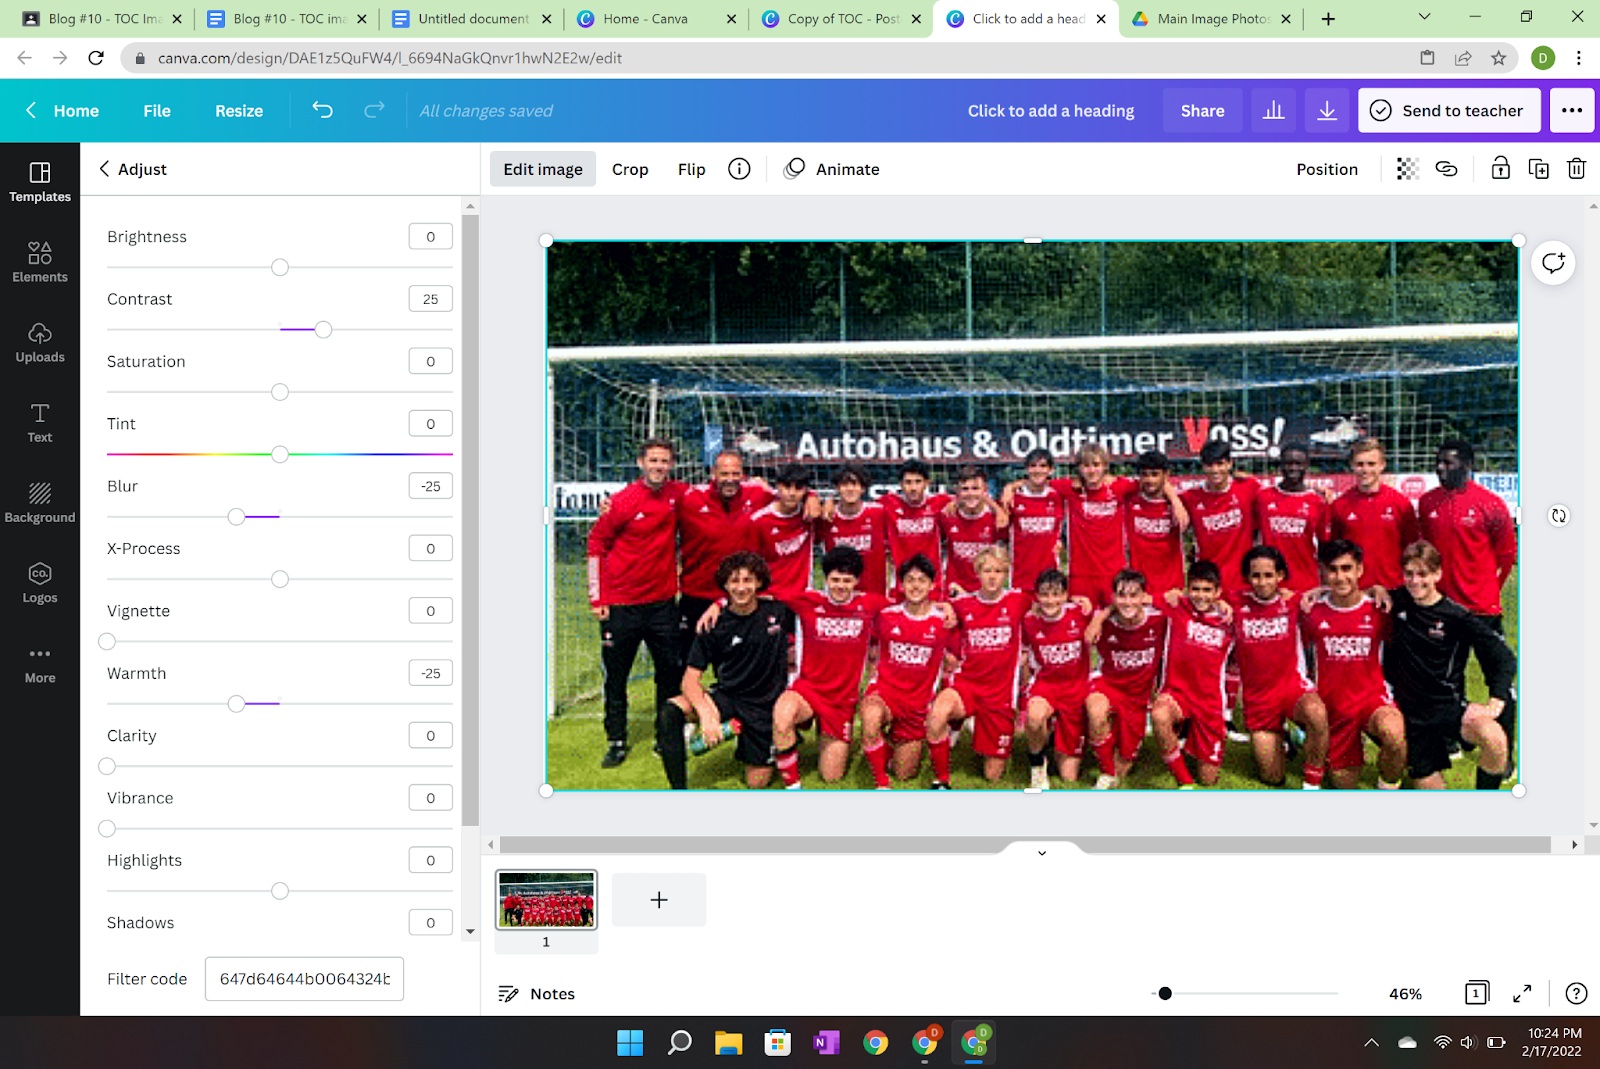Open the Logos sidebar panel
This screenshot has height=1069, width=1600.
40,582
